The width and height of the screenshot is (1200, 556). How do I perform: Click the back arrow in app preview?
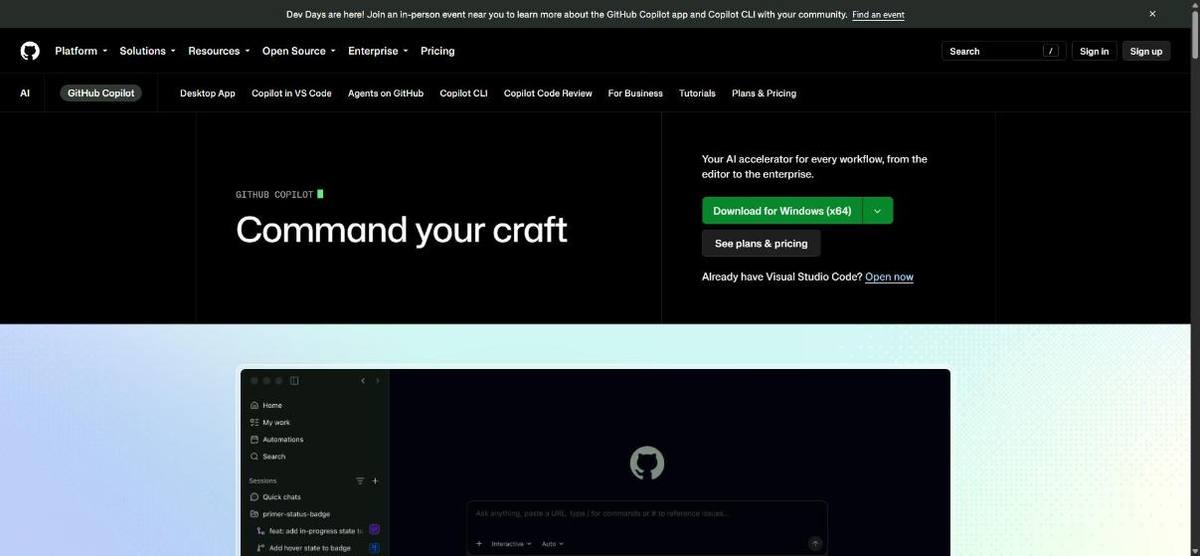click(363, 381)
